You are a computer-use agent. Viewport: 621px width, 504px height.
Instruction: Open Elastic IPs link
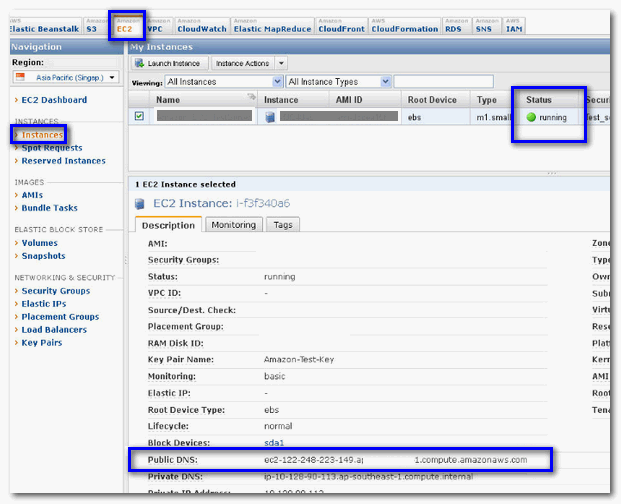pos(44,304)
